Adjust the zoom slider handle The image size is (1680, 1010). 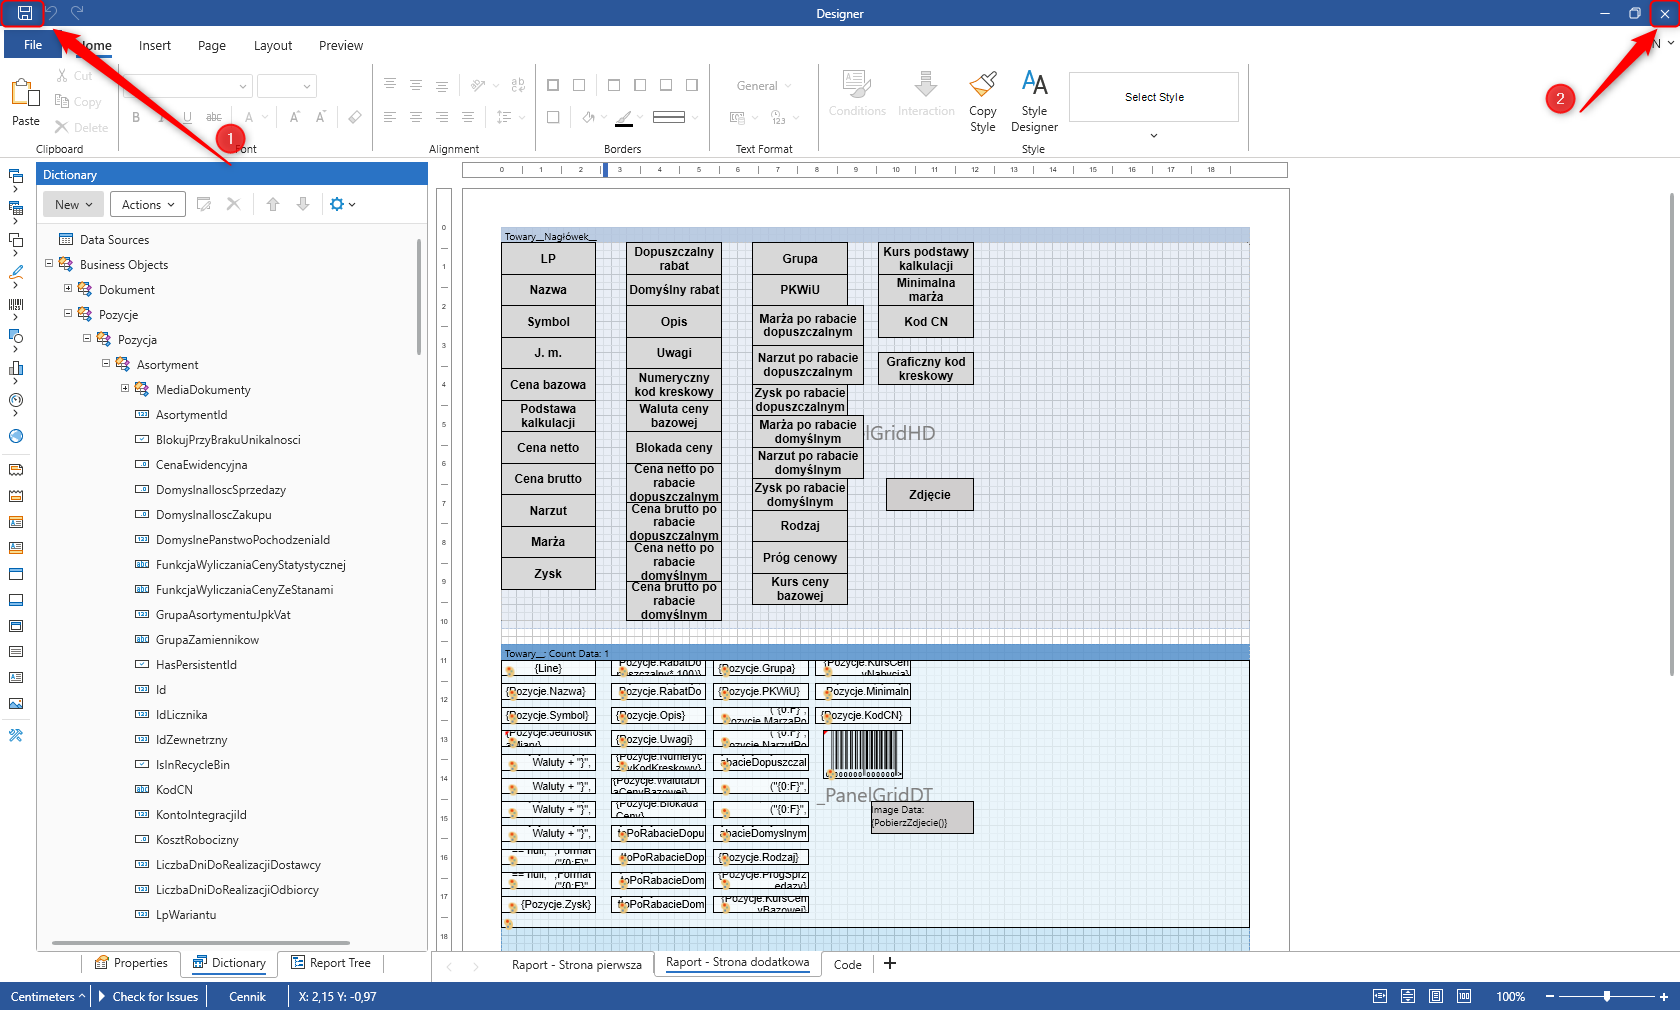(1607, 996)
